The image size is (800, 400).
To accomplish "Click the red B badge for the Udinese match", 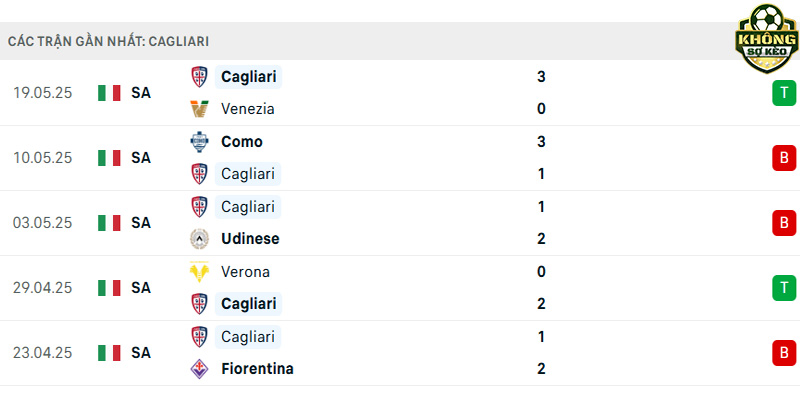I will pos(784,223).
